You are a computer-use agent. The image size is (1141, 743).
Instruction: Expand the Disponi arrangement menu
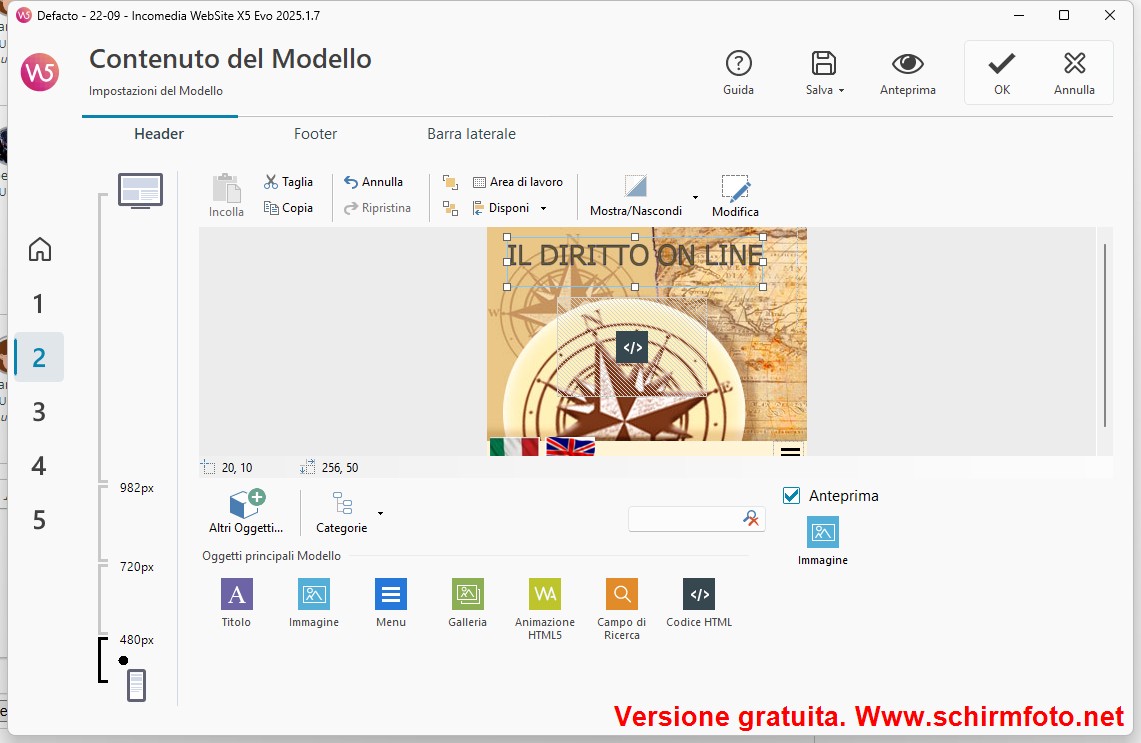(x=510, y=208)
